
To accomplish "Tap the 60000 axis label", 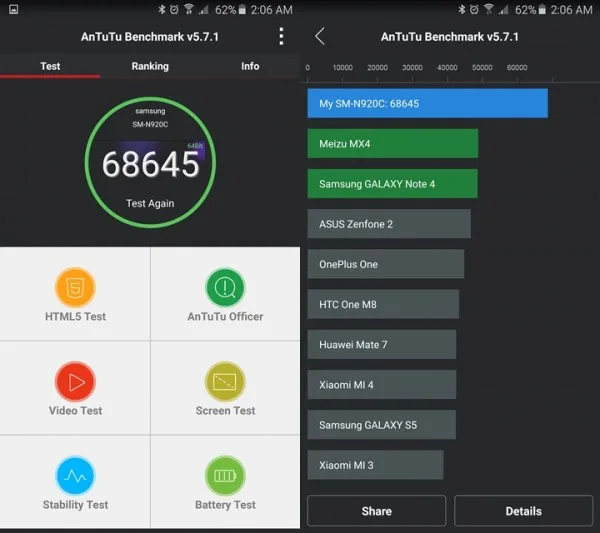I will [x=517, y=68].
